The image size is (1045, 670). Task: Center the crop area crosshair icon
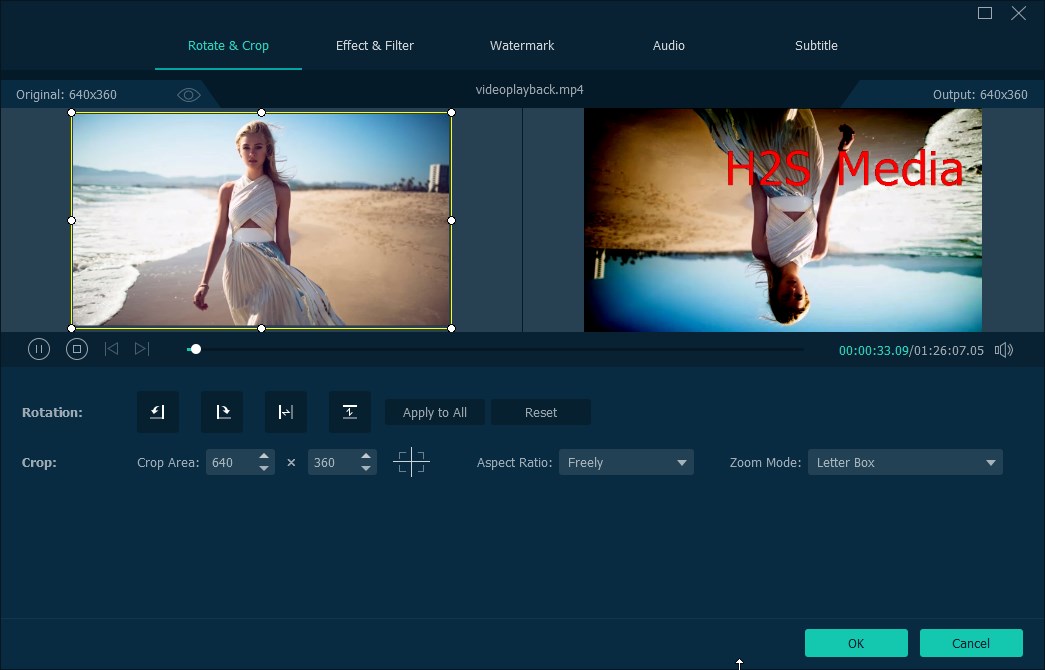(411, 462)
